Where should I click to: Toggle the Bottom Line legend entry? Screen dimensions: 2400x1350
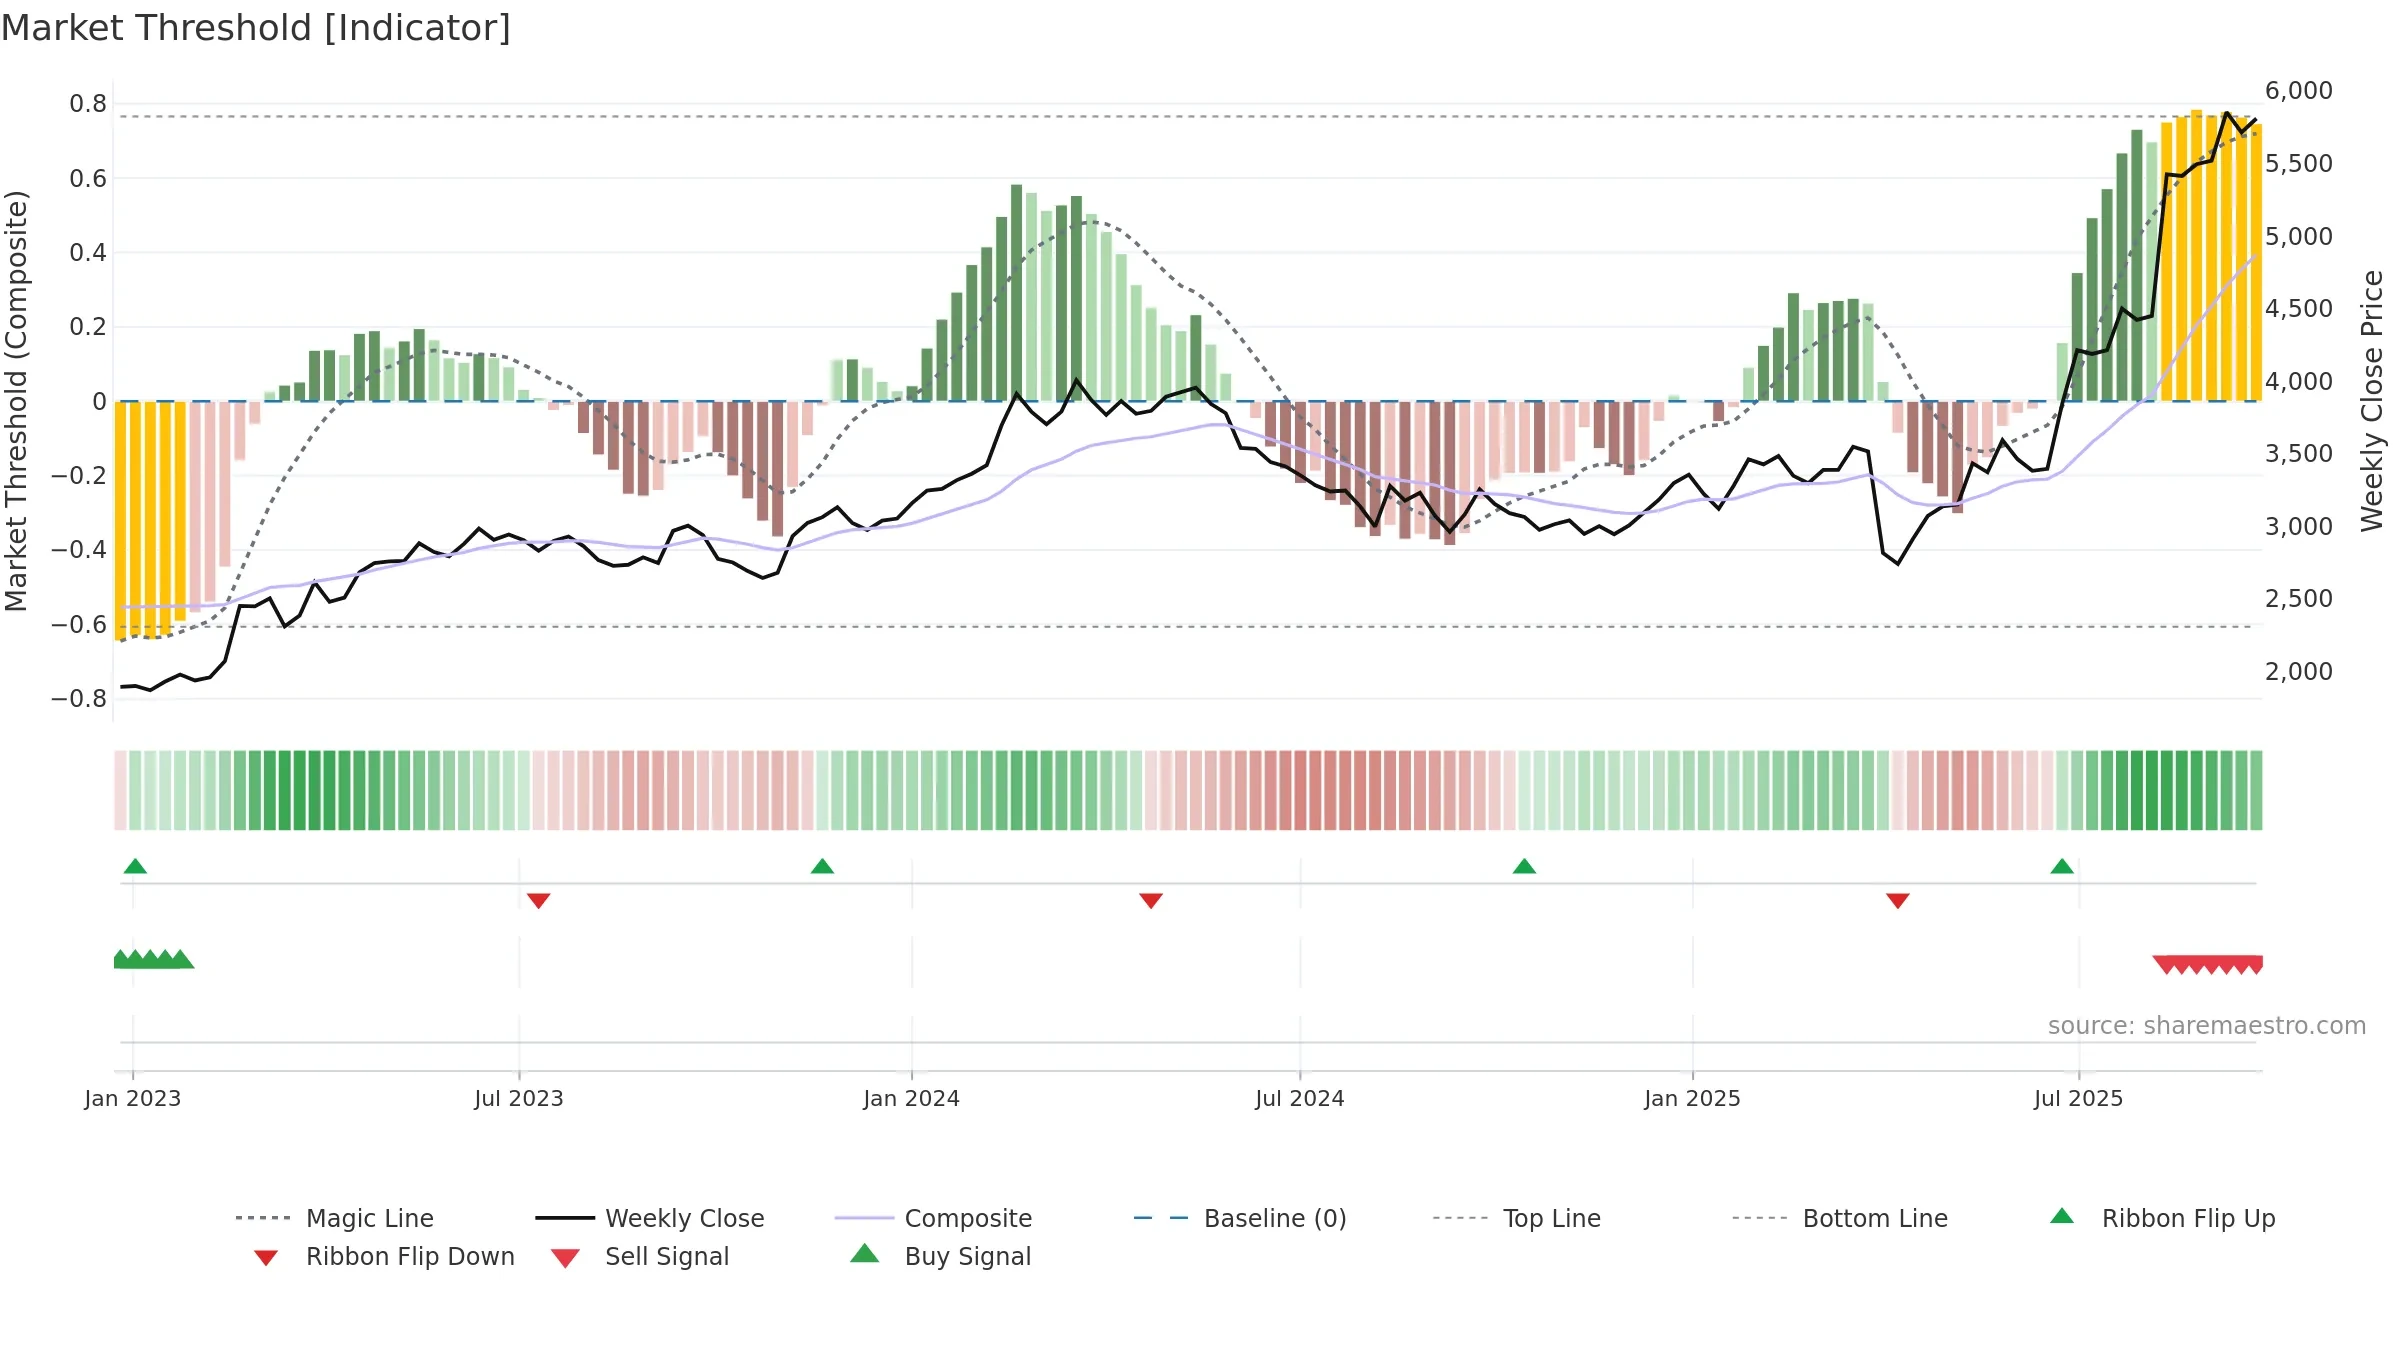click(x=1840, y=1218)
